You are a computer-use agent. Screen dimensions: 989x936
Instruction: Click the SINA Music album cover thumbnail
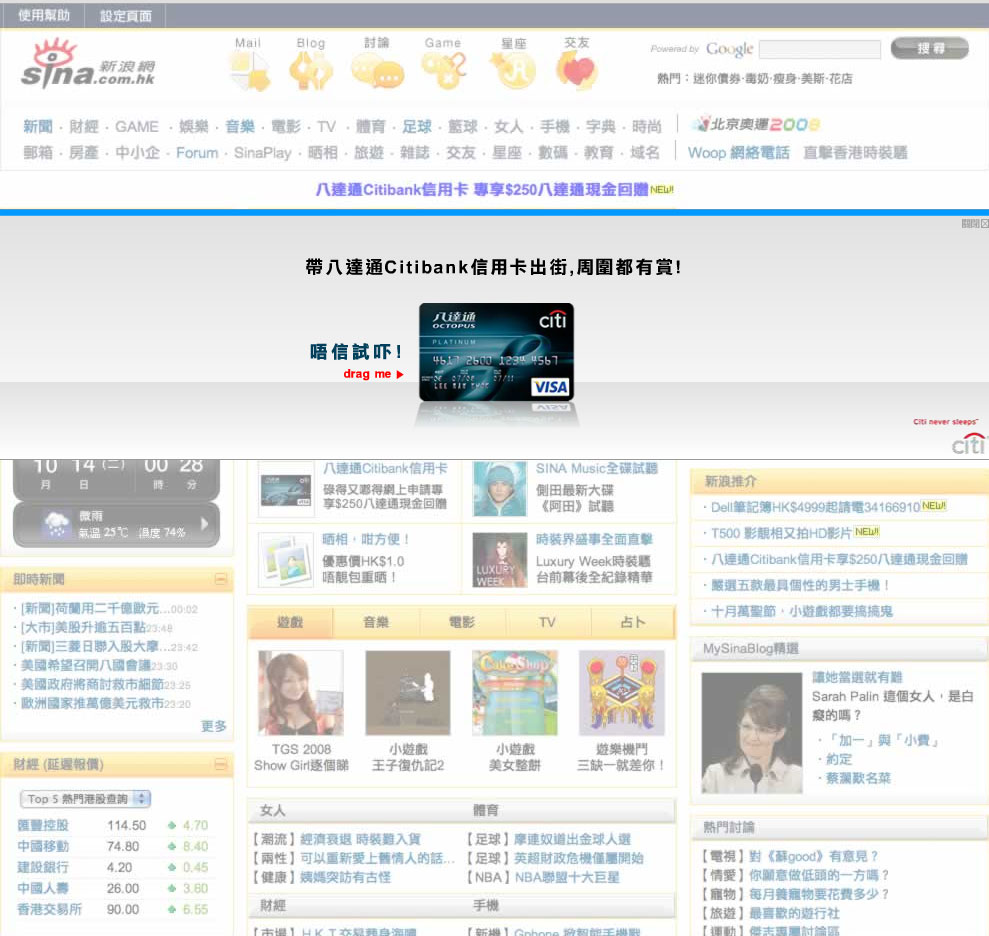[500, 489]
